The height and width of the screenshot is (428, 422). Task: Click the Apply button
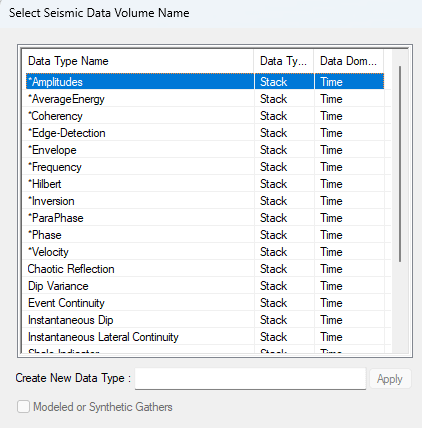pyautogui.click(x=390, y=379)
